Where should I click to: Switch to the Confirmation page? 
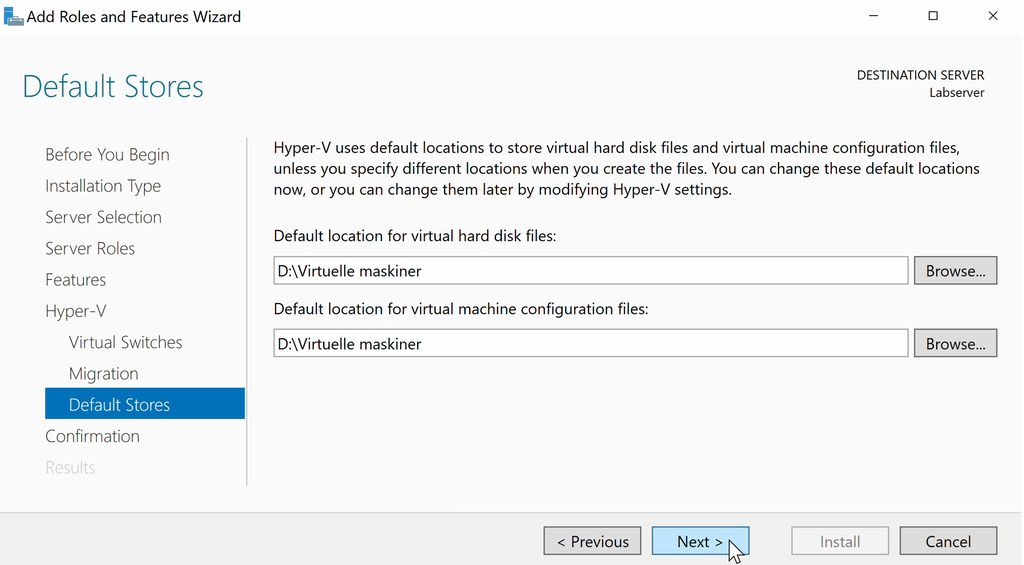pos(92,436)
